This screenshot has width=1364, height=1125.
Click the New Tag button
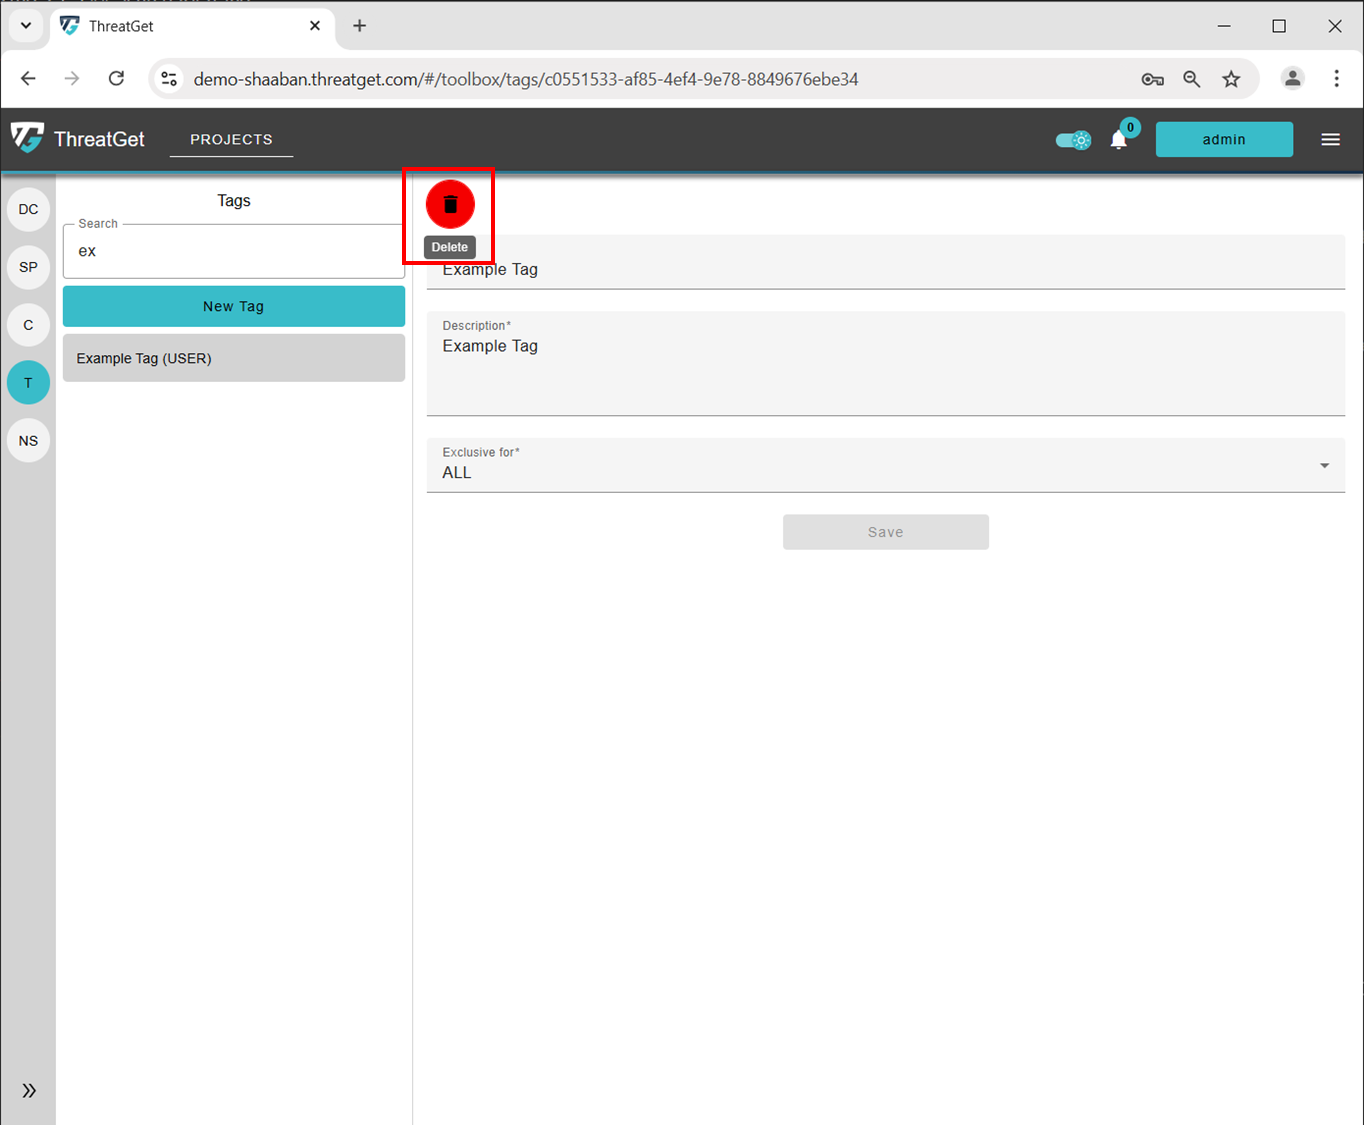pyautogui.click(x=234, y=307)
